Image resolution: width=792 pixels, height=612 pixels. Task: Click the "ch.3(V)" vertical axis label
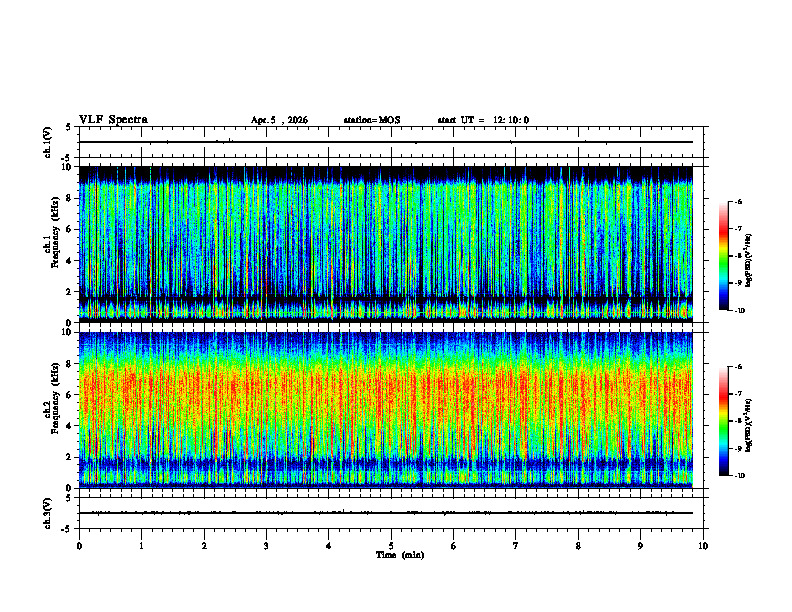[48, 513]
